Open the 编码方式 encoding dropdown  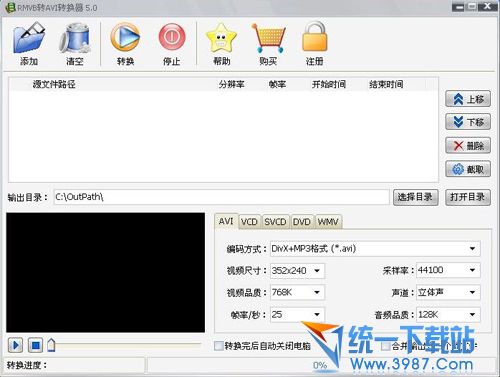pos(375,249)
